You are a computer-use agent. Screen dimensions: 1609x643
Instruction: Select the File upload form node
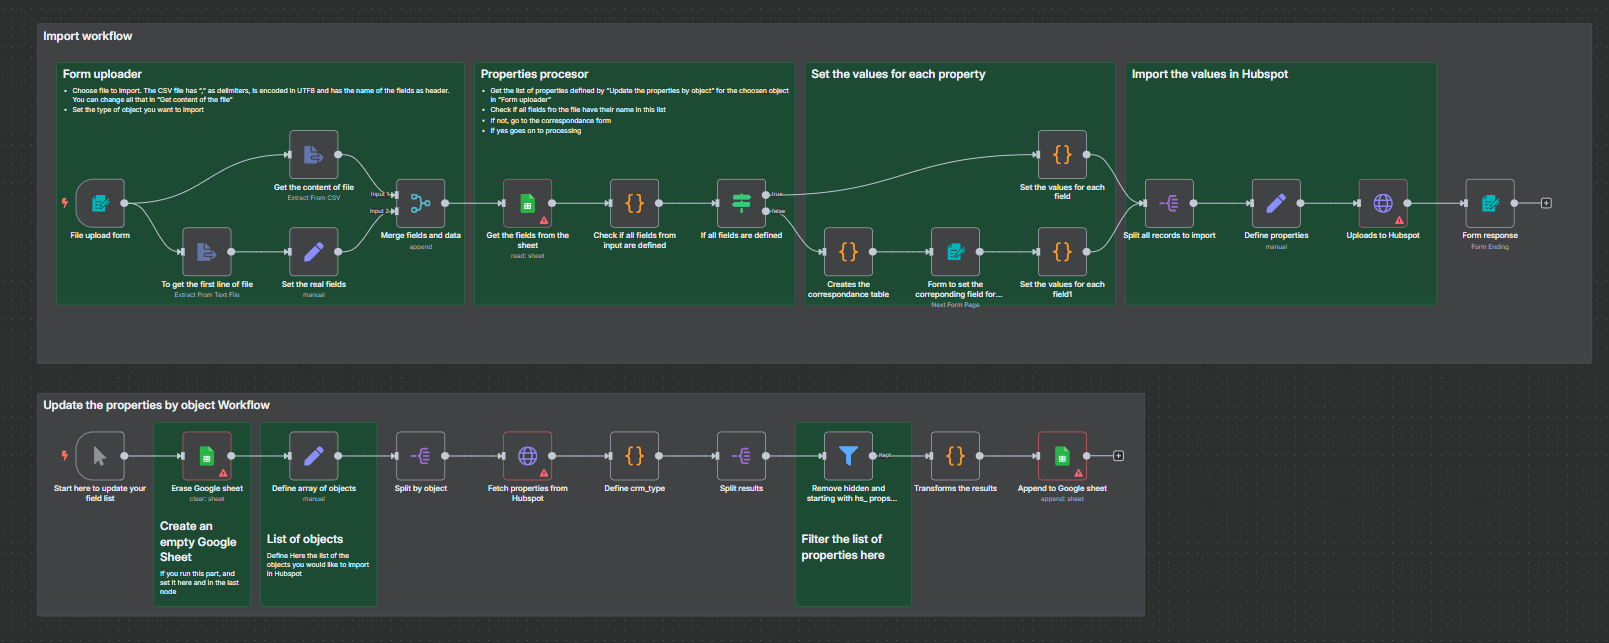100,203
